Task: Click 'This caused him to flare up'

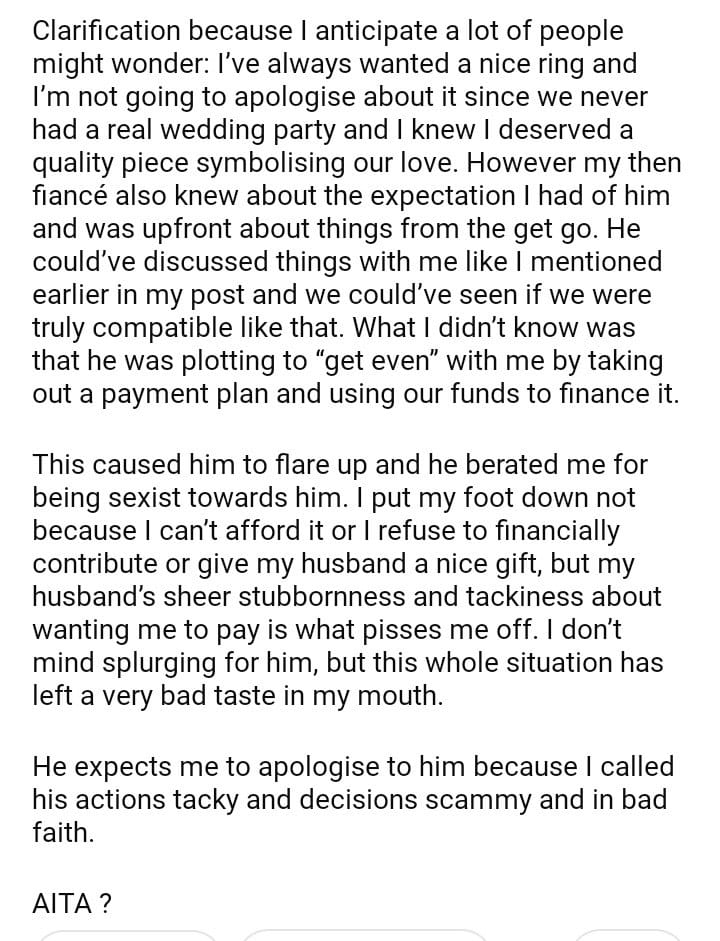Action: (x=199, y=465)
